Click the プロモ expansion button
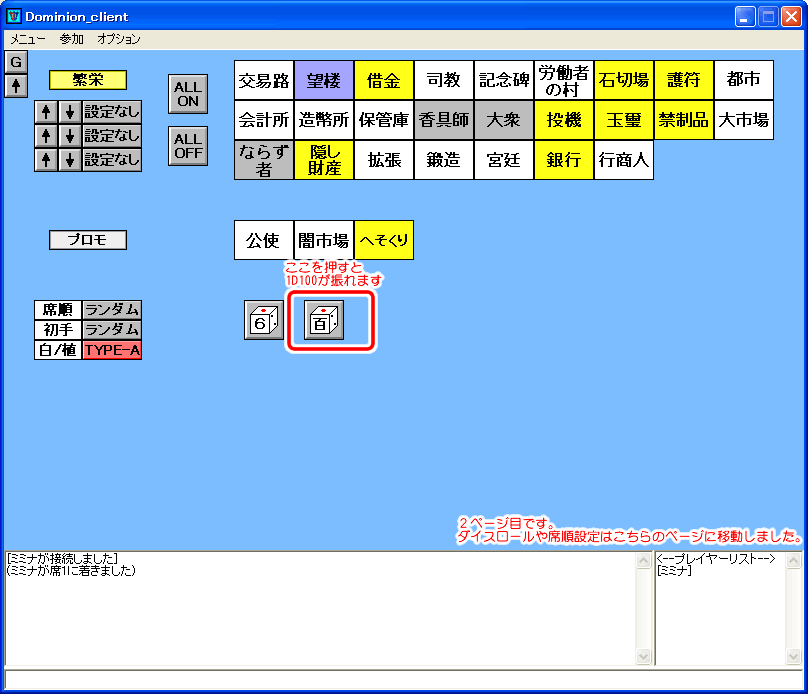 (88, 240)
